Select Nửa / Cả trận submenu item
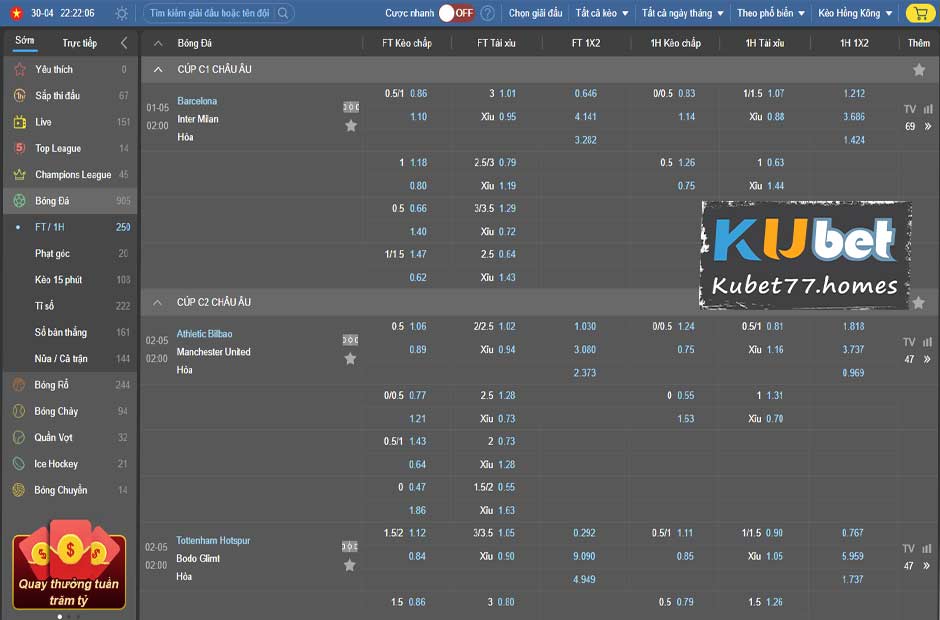The image size is (940, 620). point(70,359)
